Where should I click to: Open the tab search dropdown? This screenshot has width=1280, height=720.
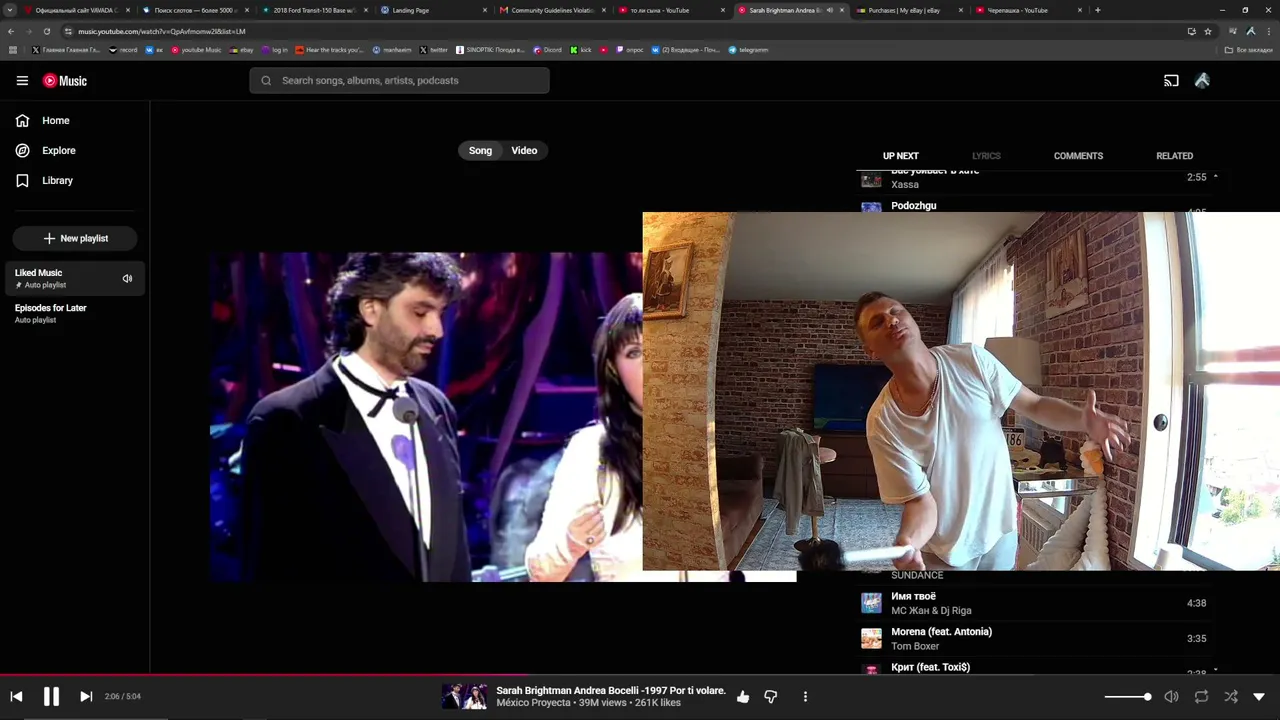(10, 10)
